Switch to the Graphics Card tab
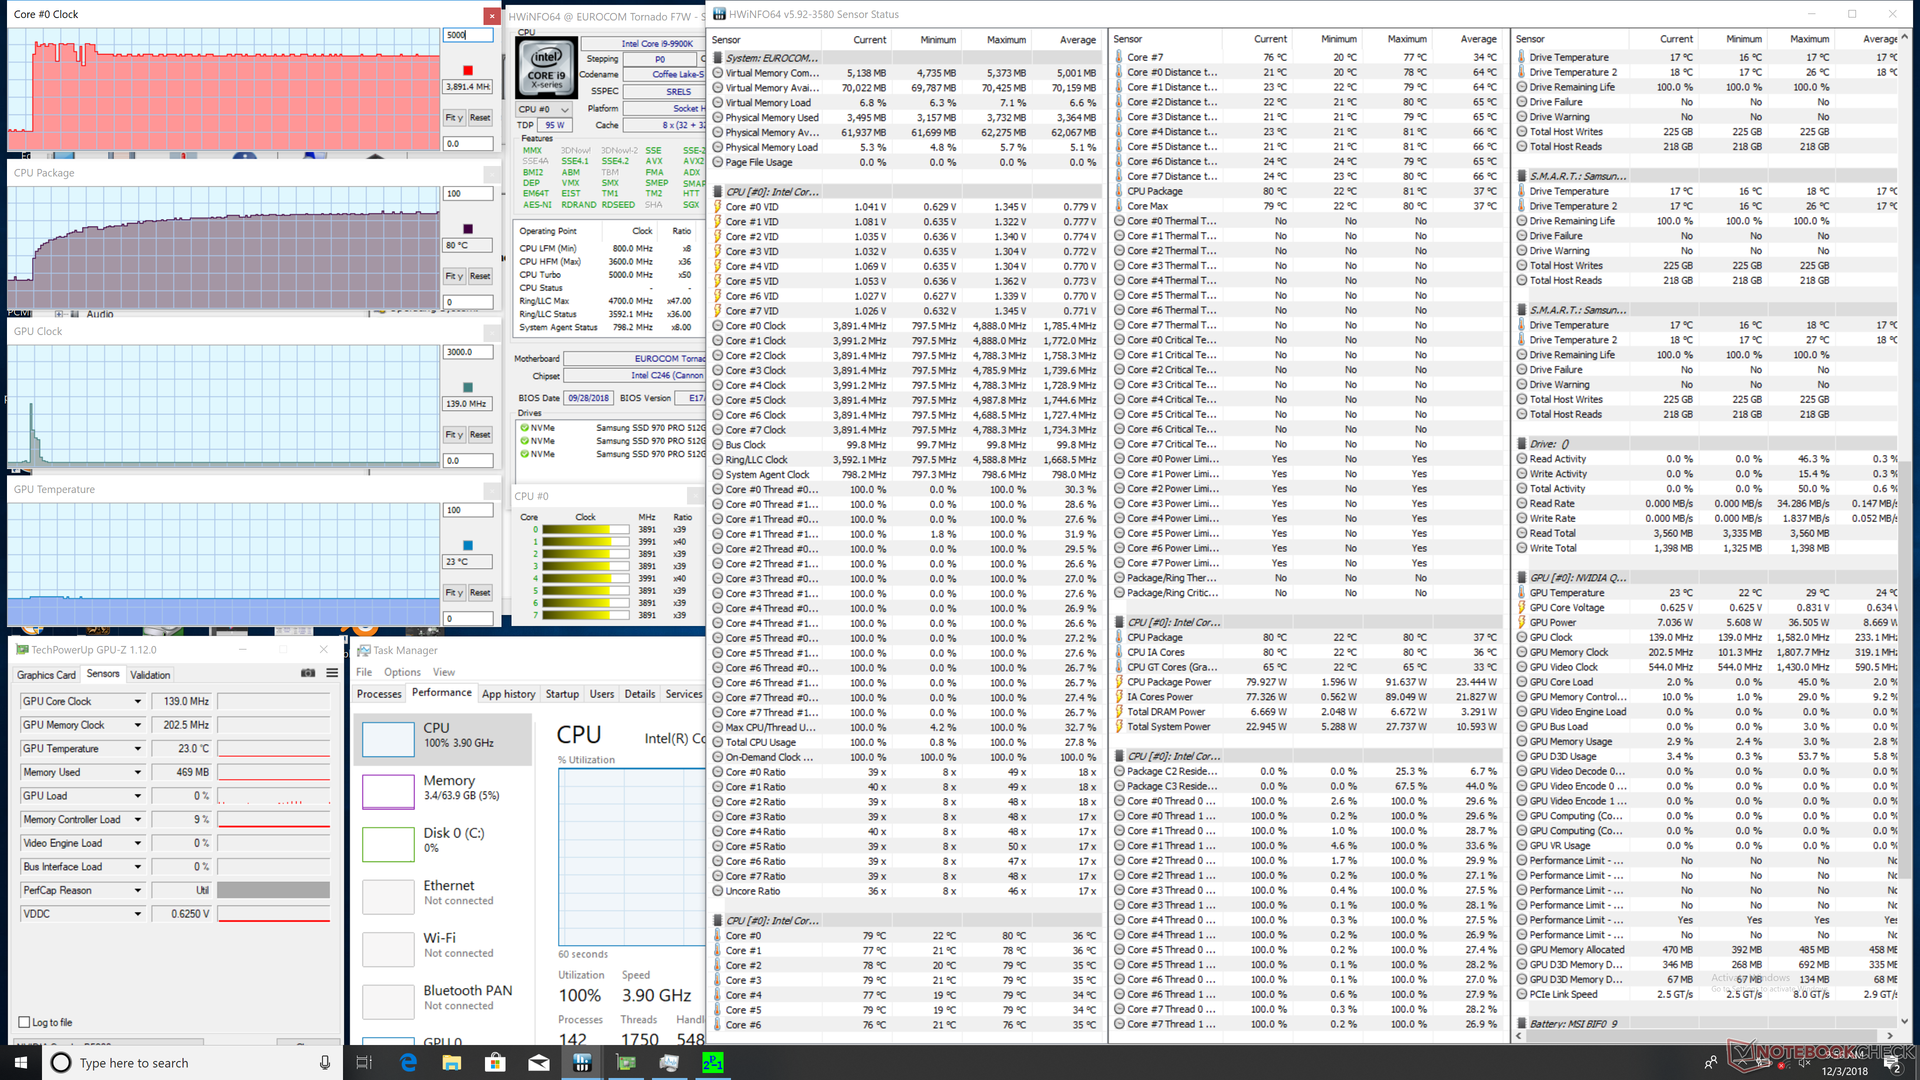 point(46,675)
